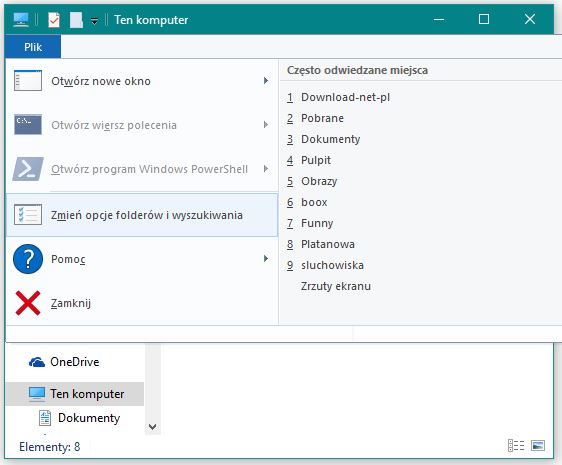The image size is (562, 465).
Task: Click the New folder icon in title bar
Action: click(76, 20)
